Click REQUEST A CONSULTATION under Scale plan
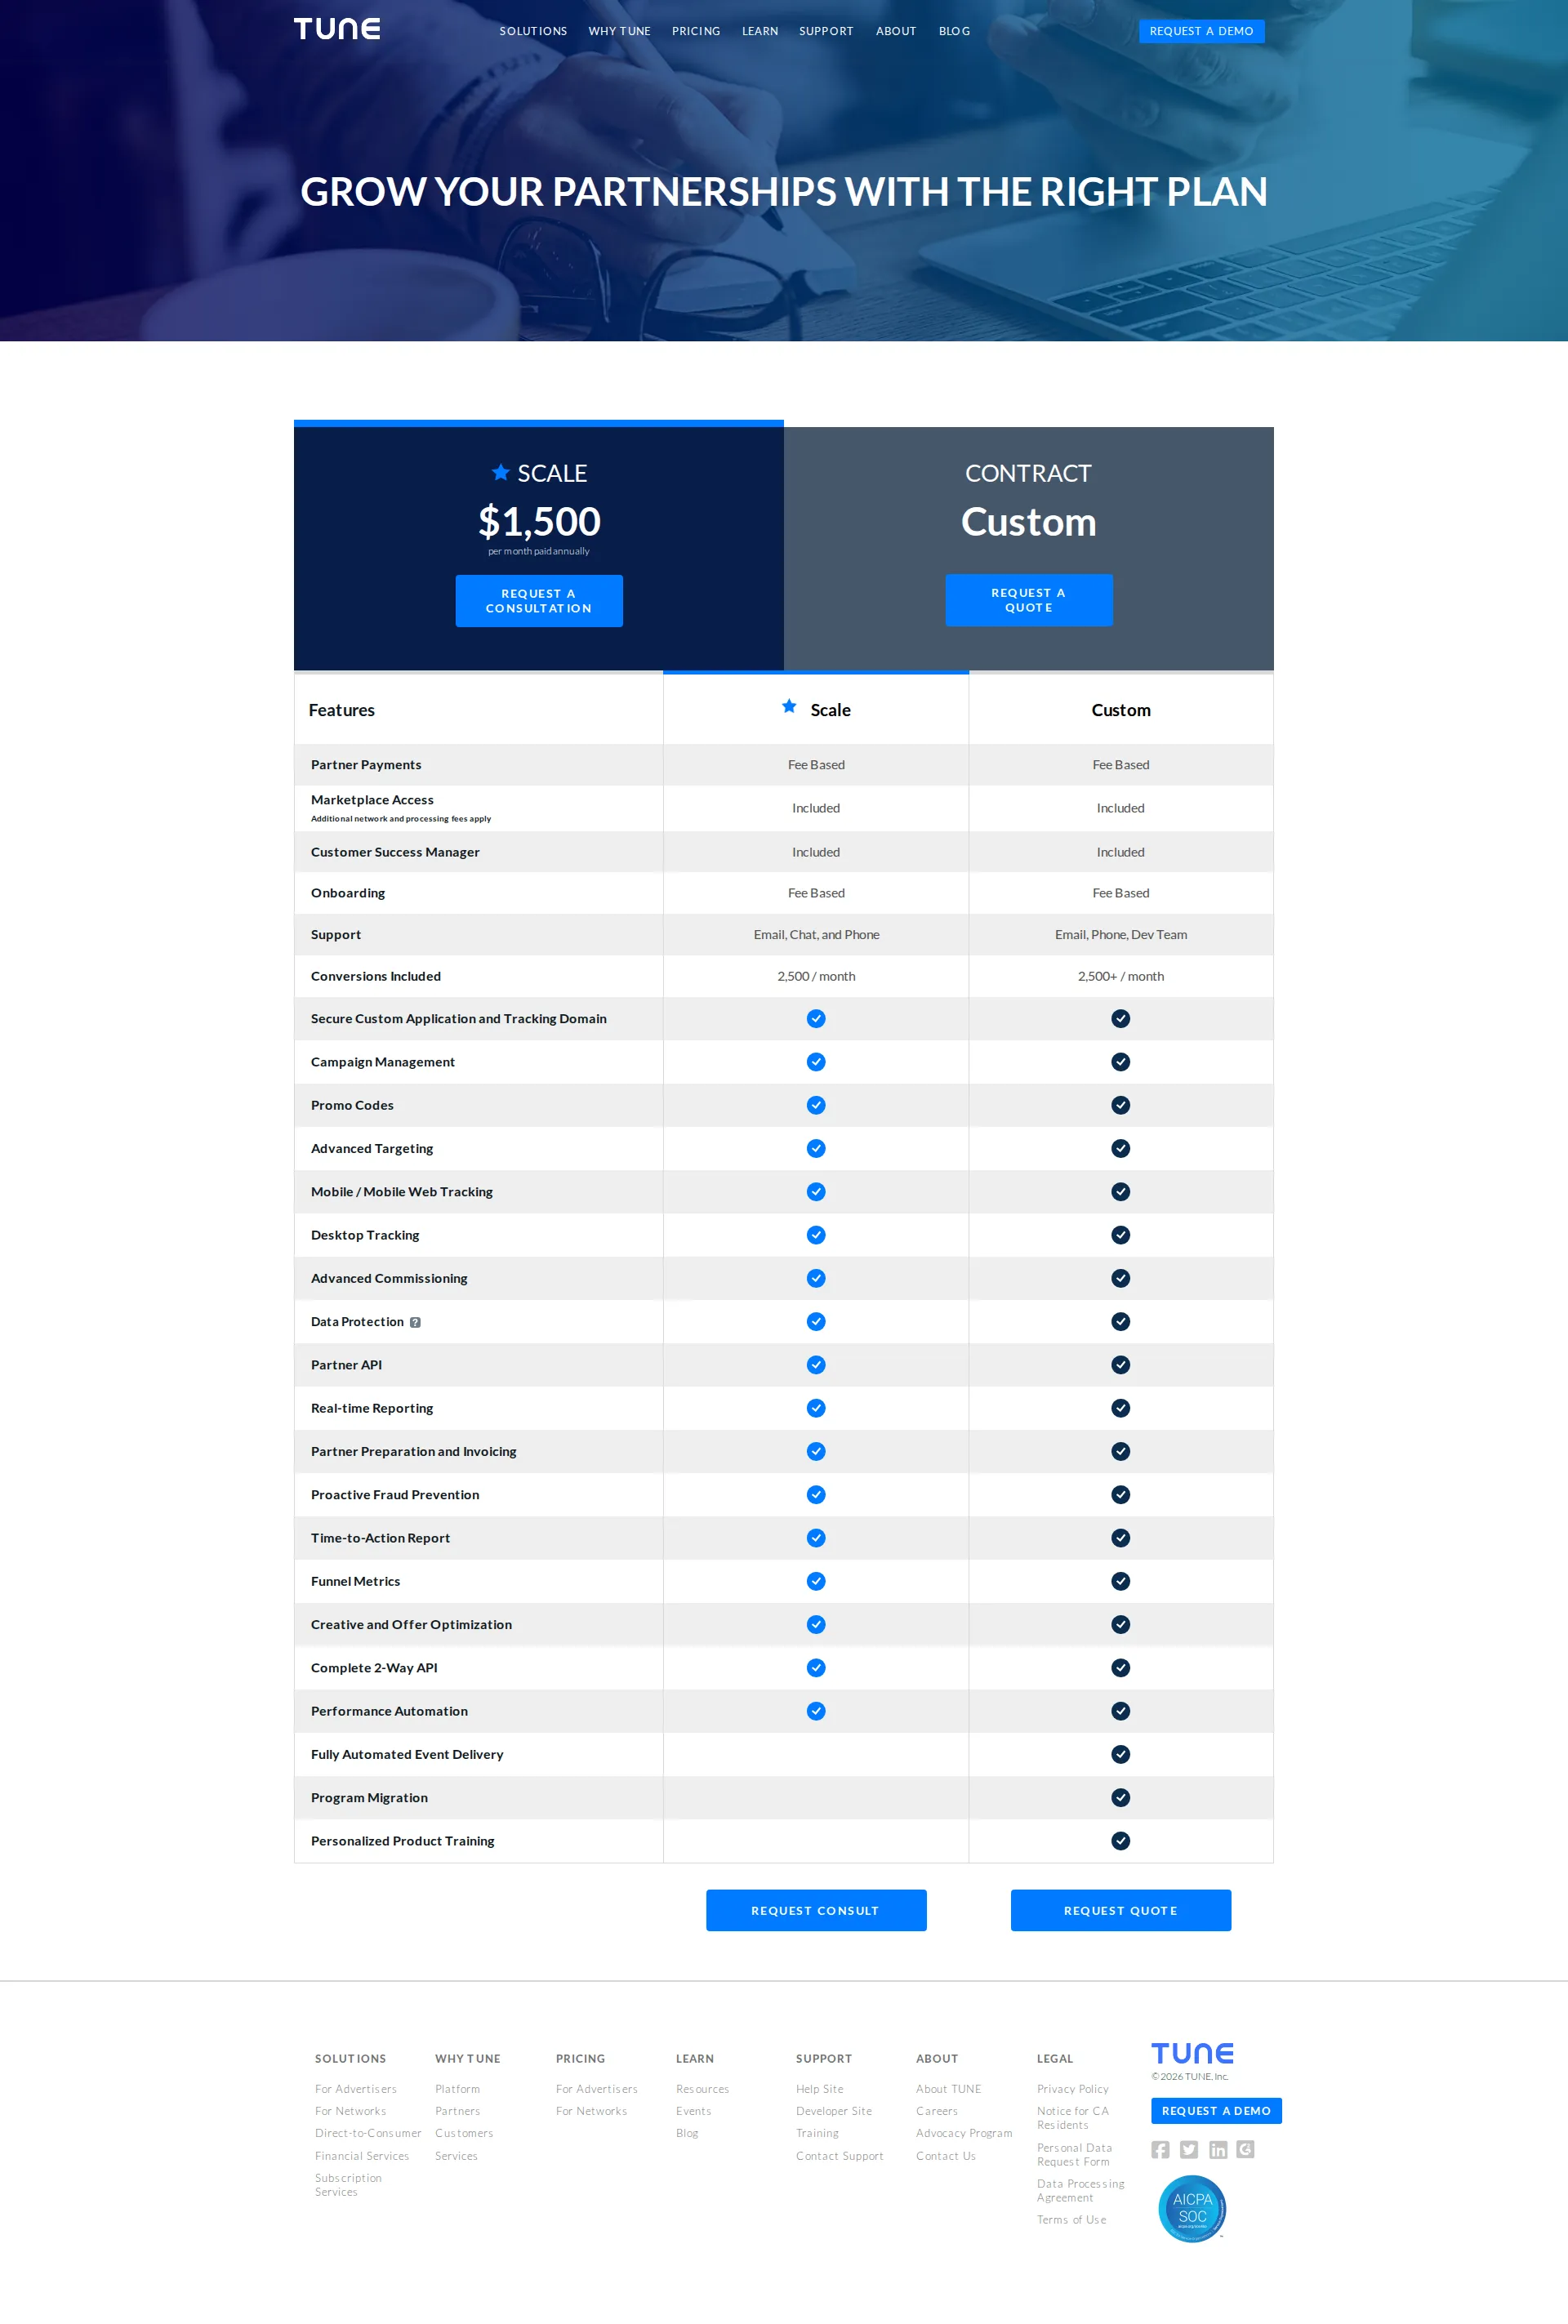The width and height of the screenshot is (1568, 2324). (539, 600)
